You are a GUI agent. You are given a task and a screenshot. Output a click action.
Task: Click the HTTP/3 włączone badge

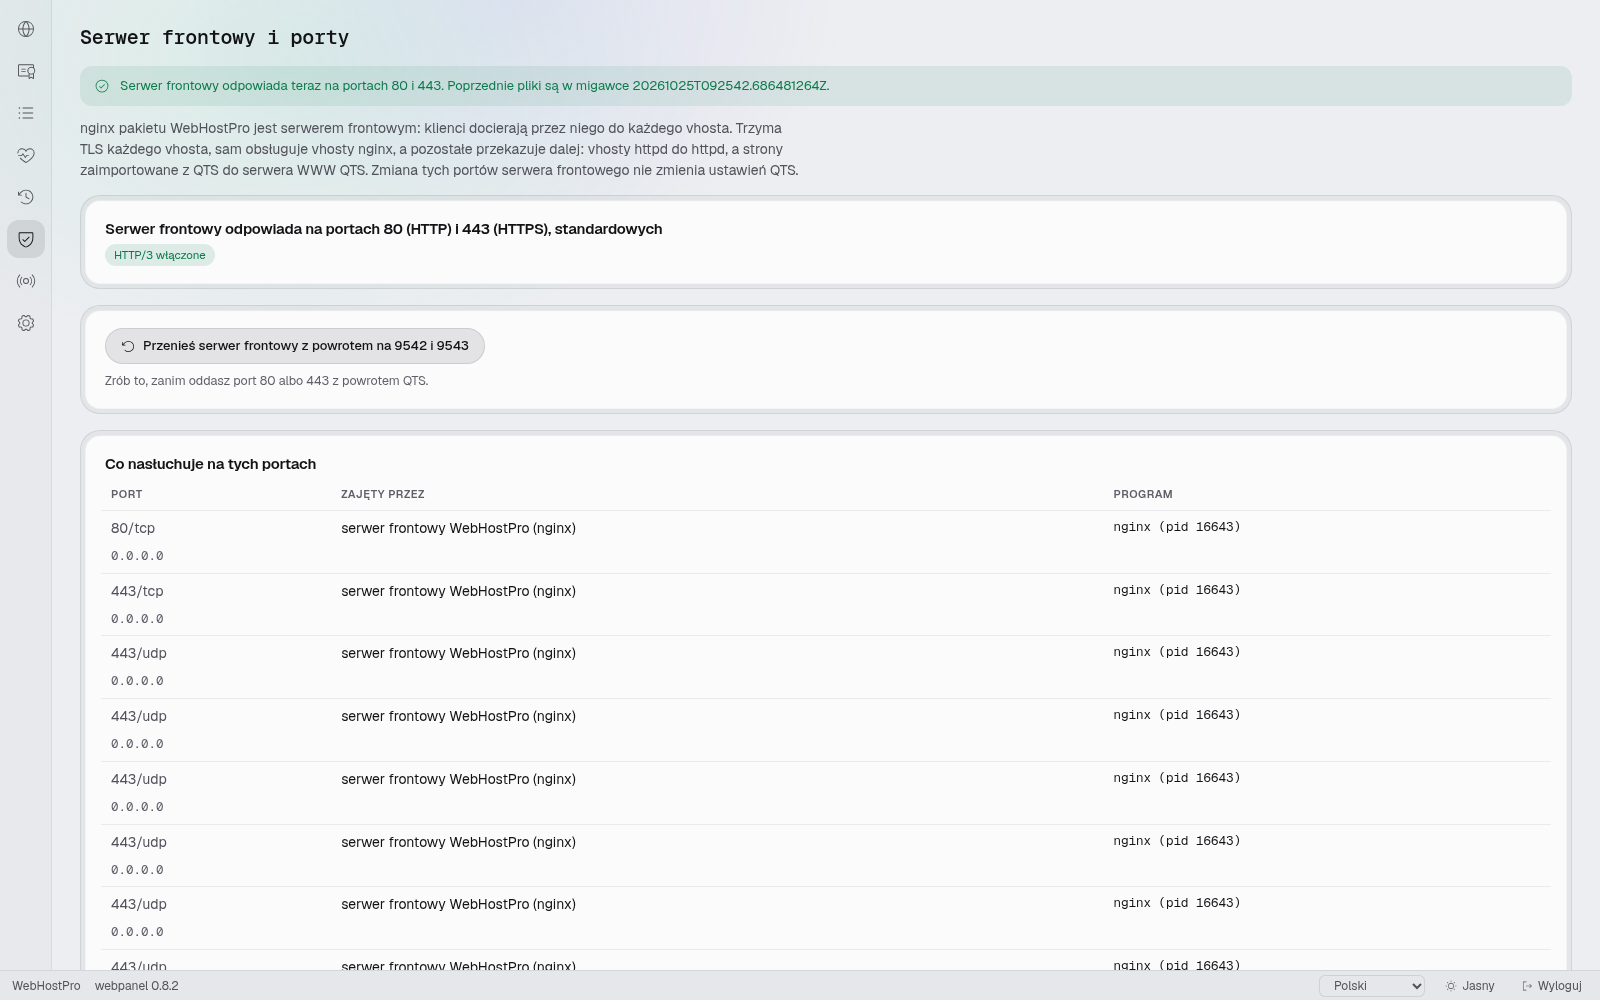(160, 255)
